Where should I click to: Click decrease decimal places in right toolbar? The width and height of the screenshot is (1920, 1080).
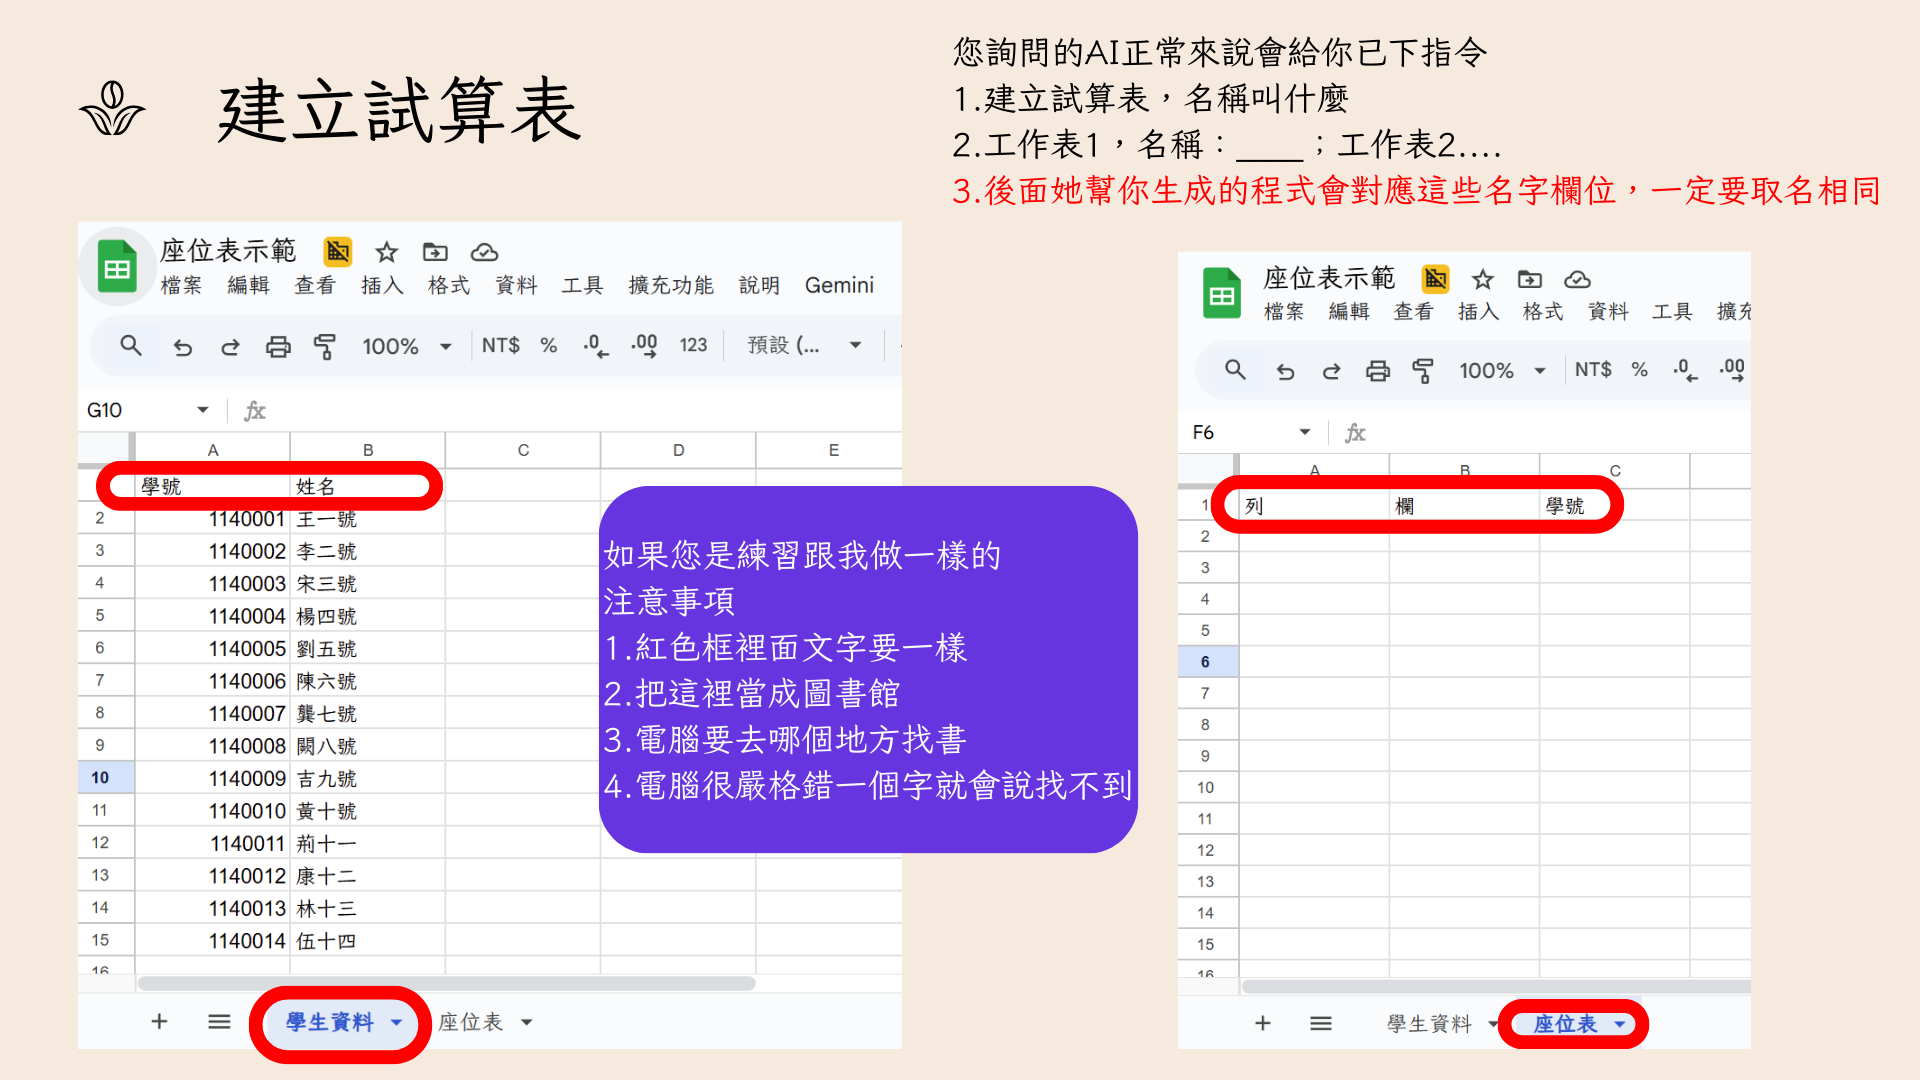1685,371
